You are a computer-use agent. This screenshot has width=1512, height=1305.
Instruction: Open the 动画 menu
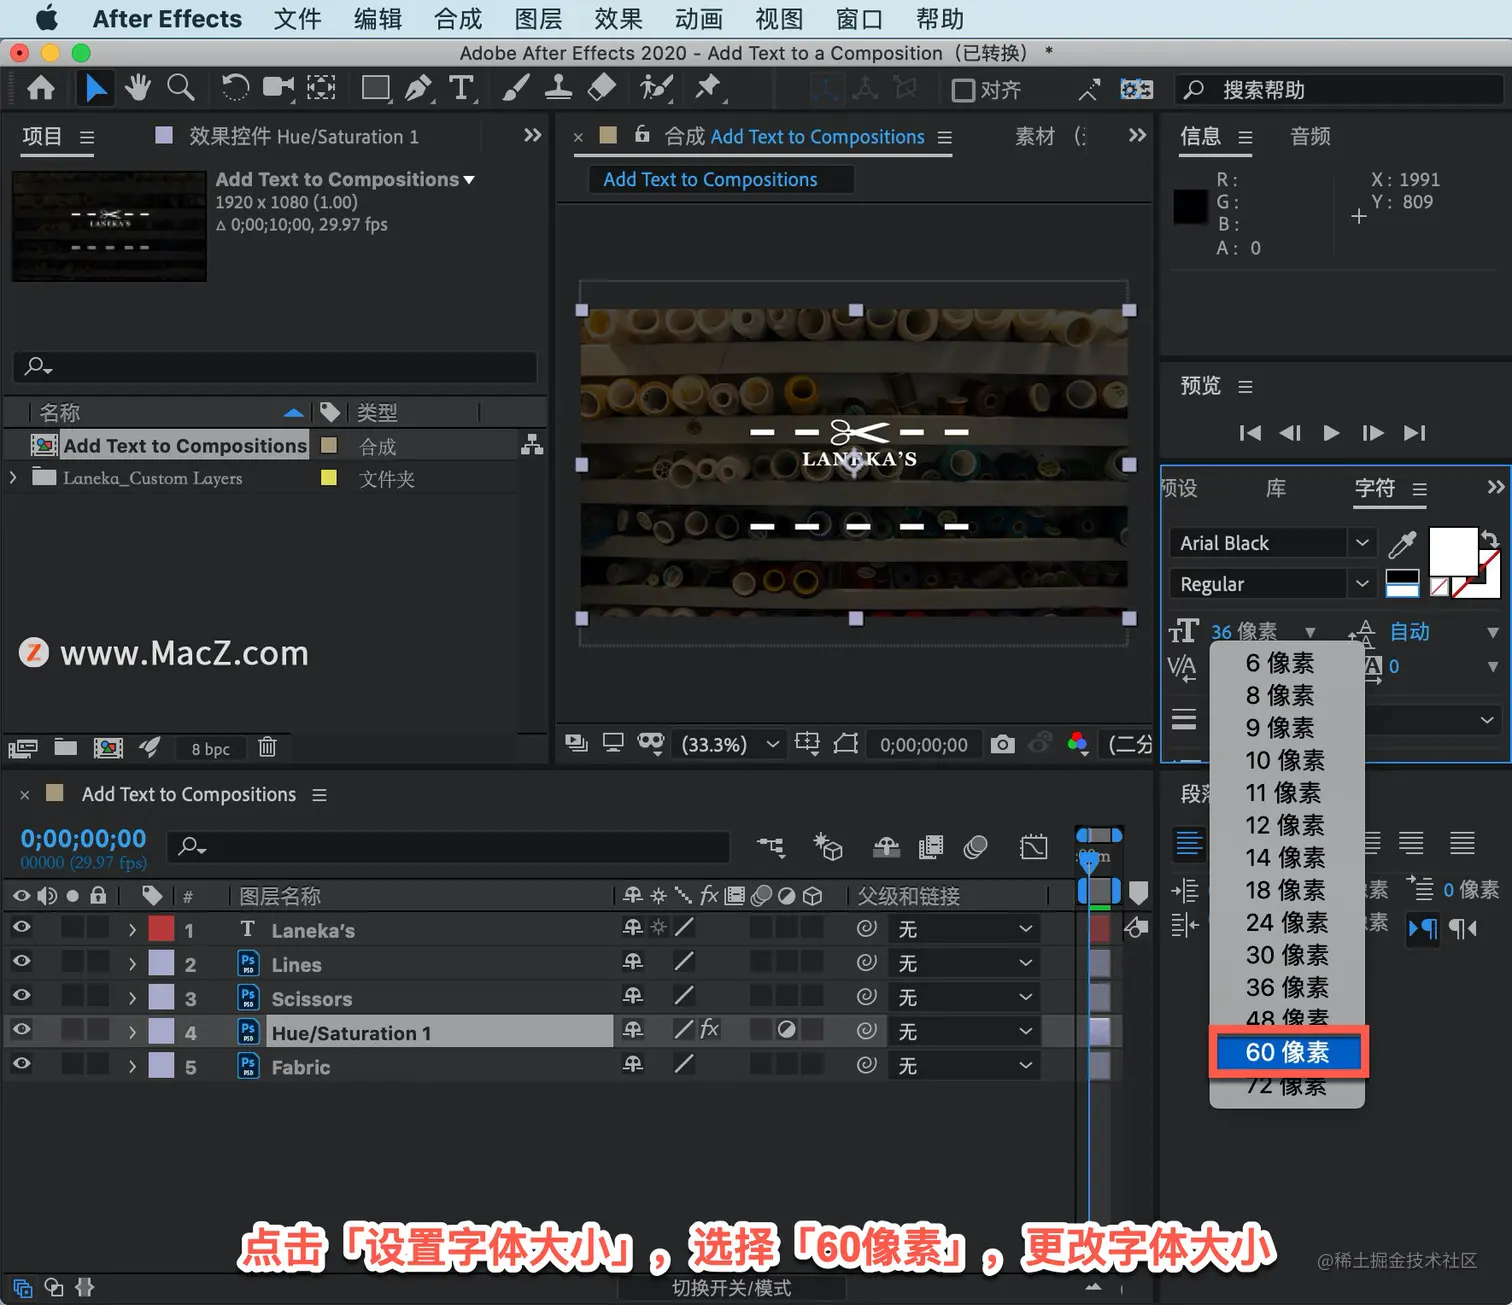pyautogui.click(x=698, y=19)
